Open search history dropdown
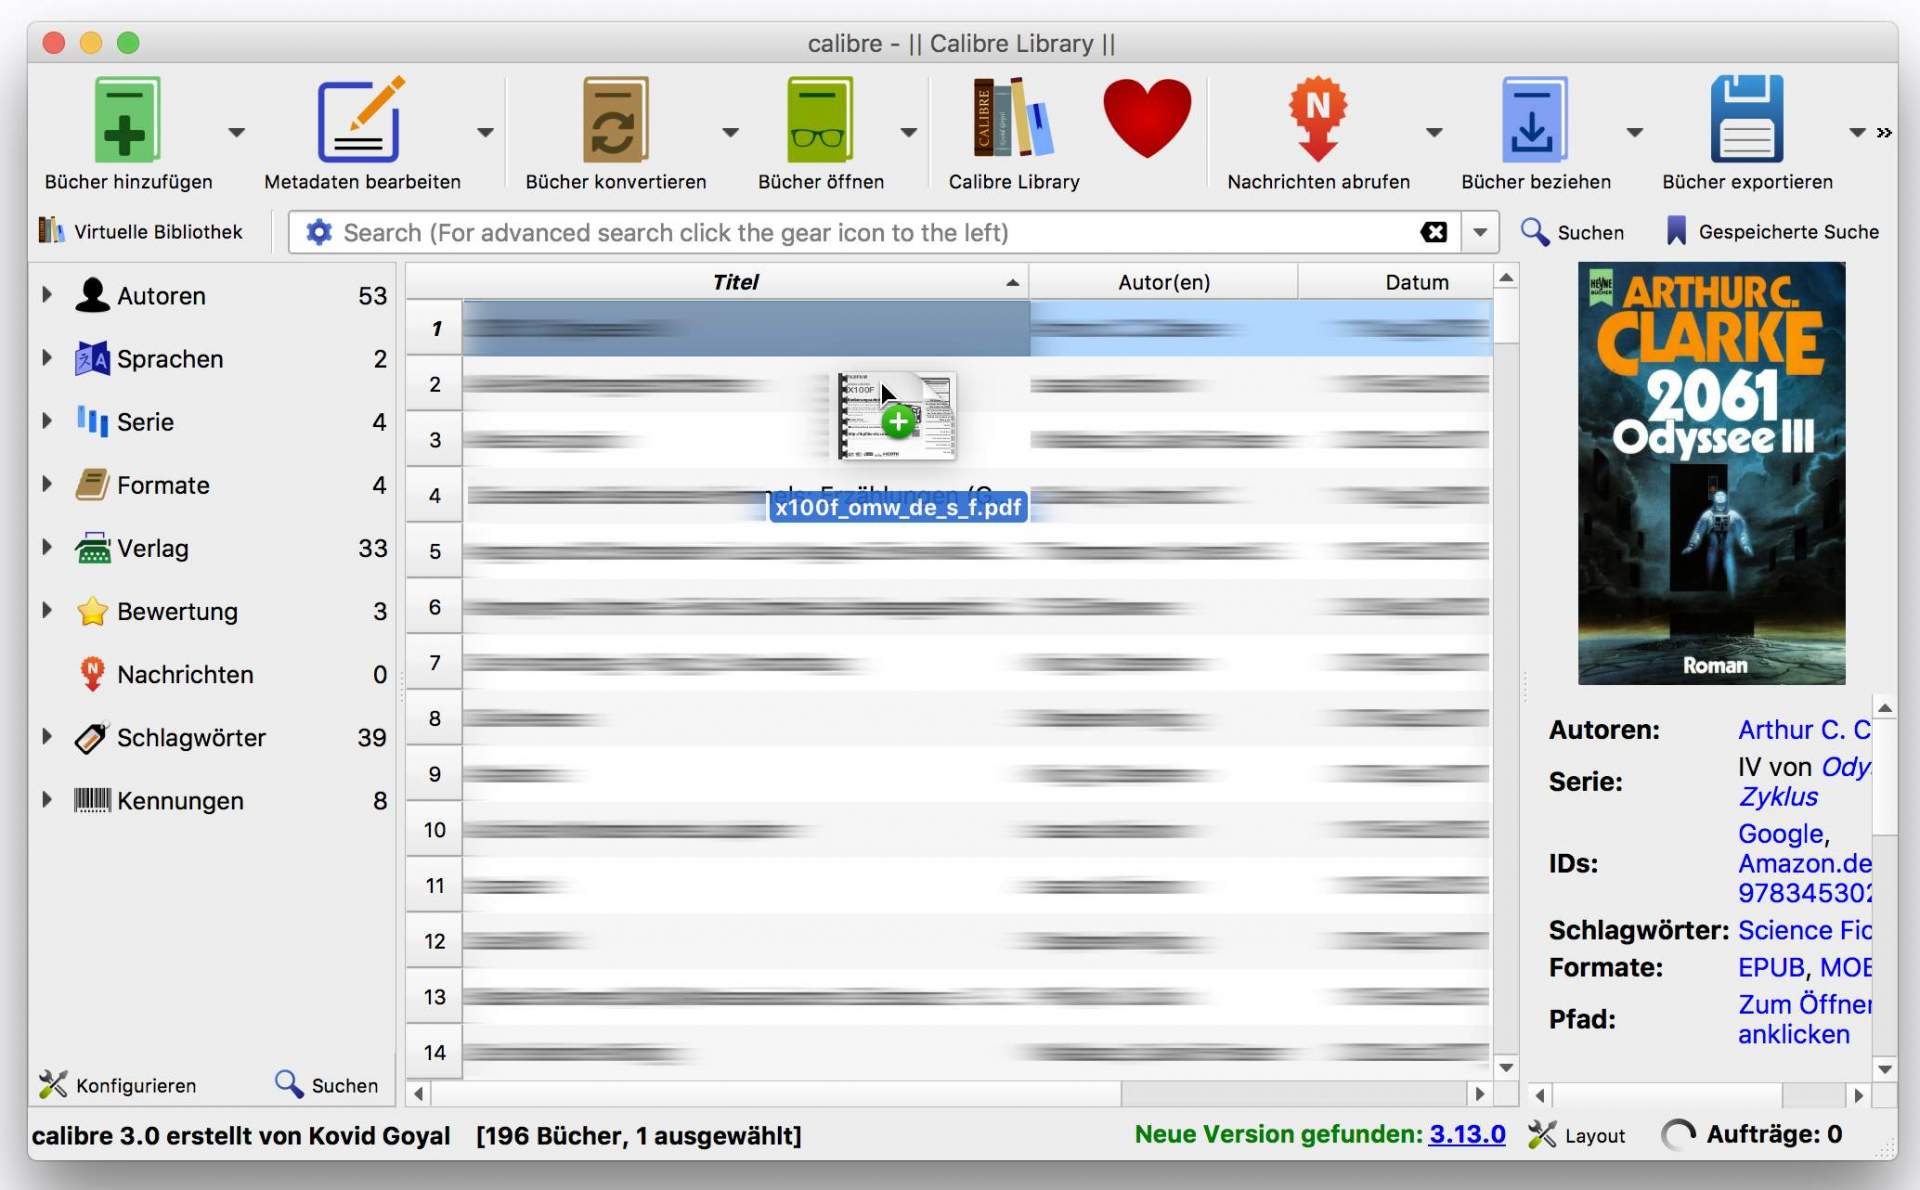 click(1479, 232)
